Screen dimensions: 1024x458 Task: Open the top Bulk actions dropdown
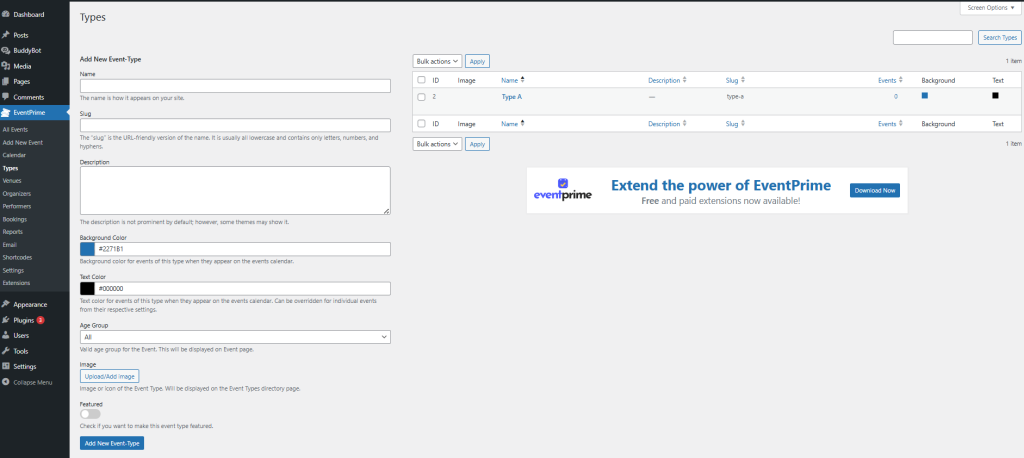point(437,61)
